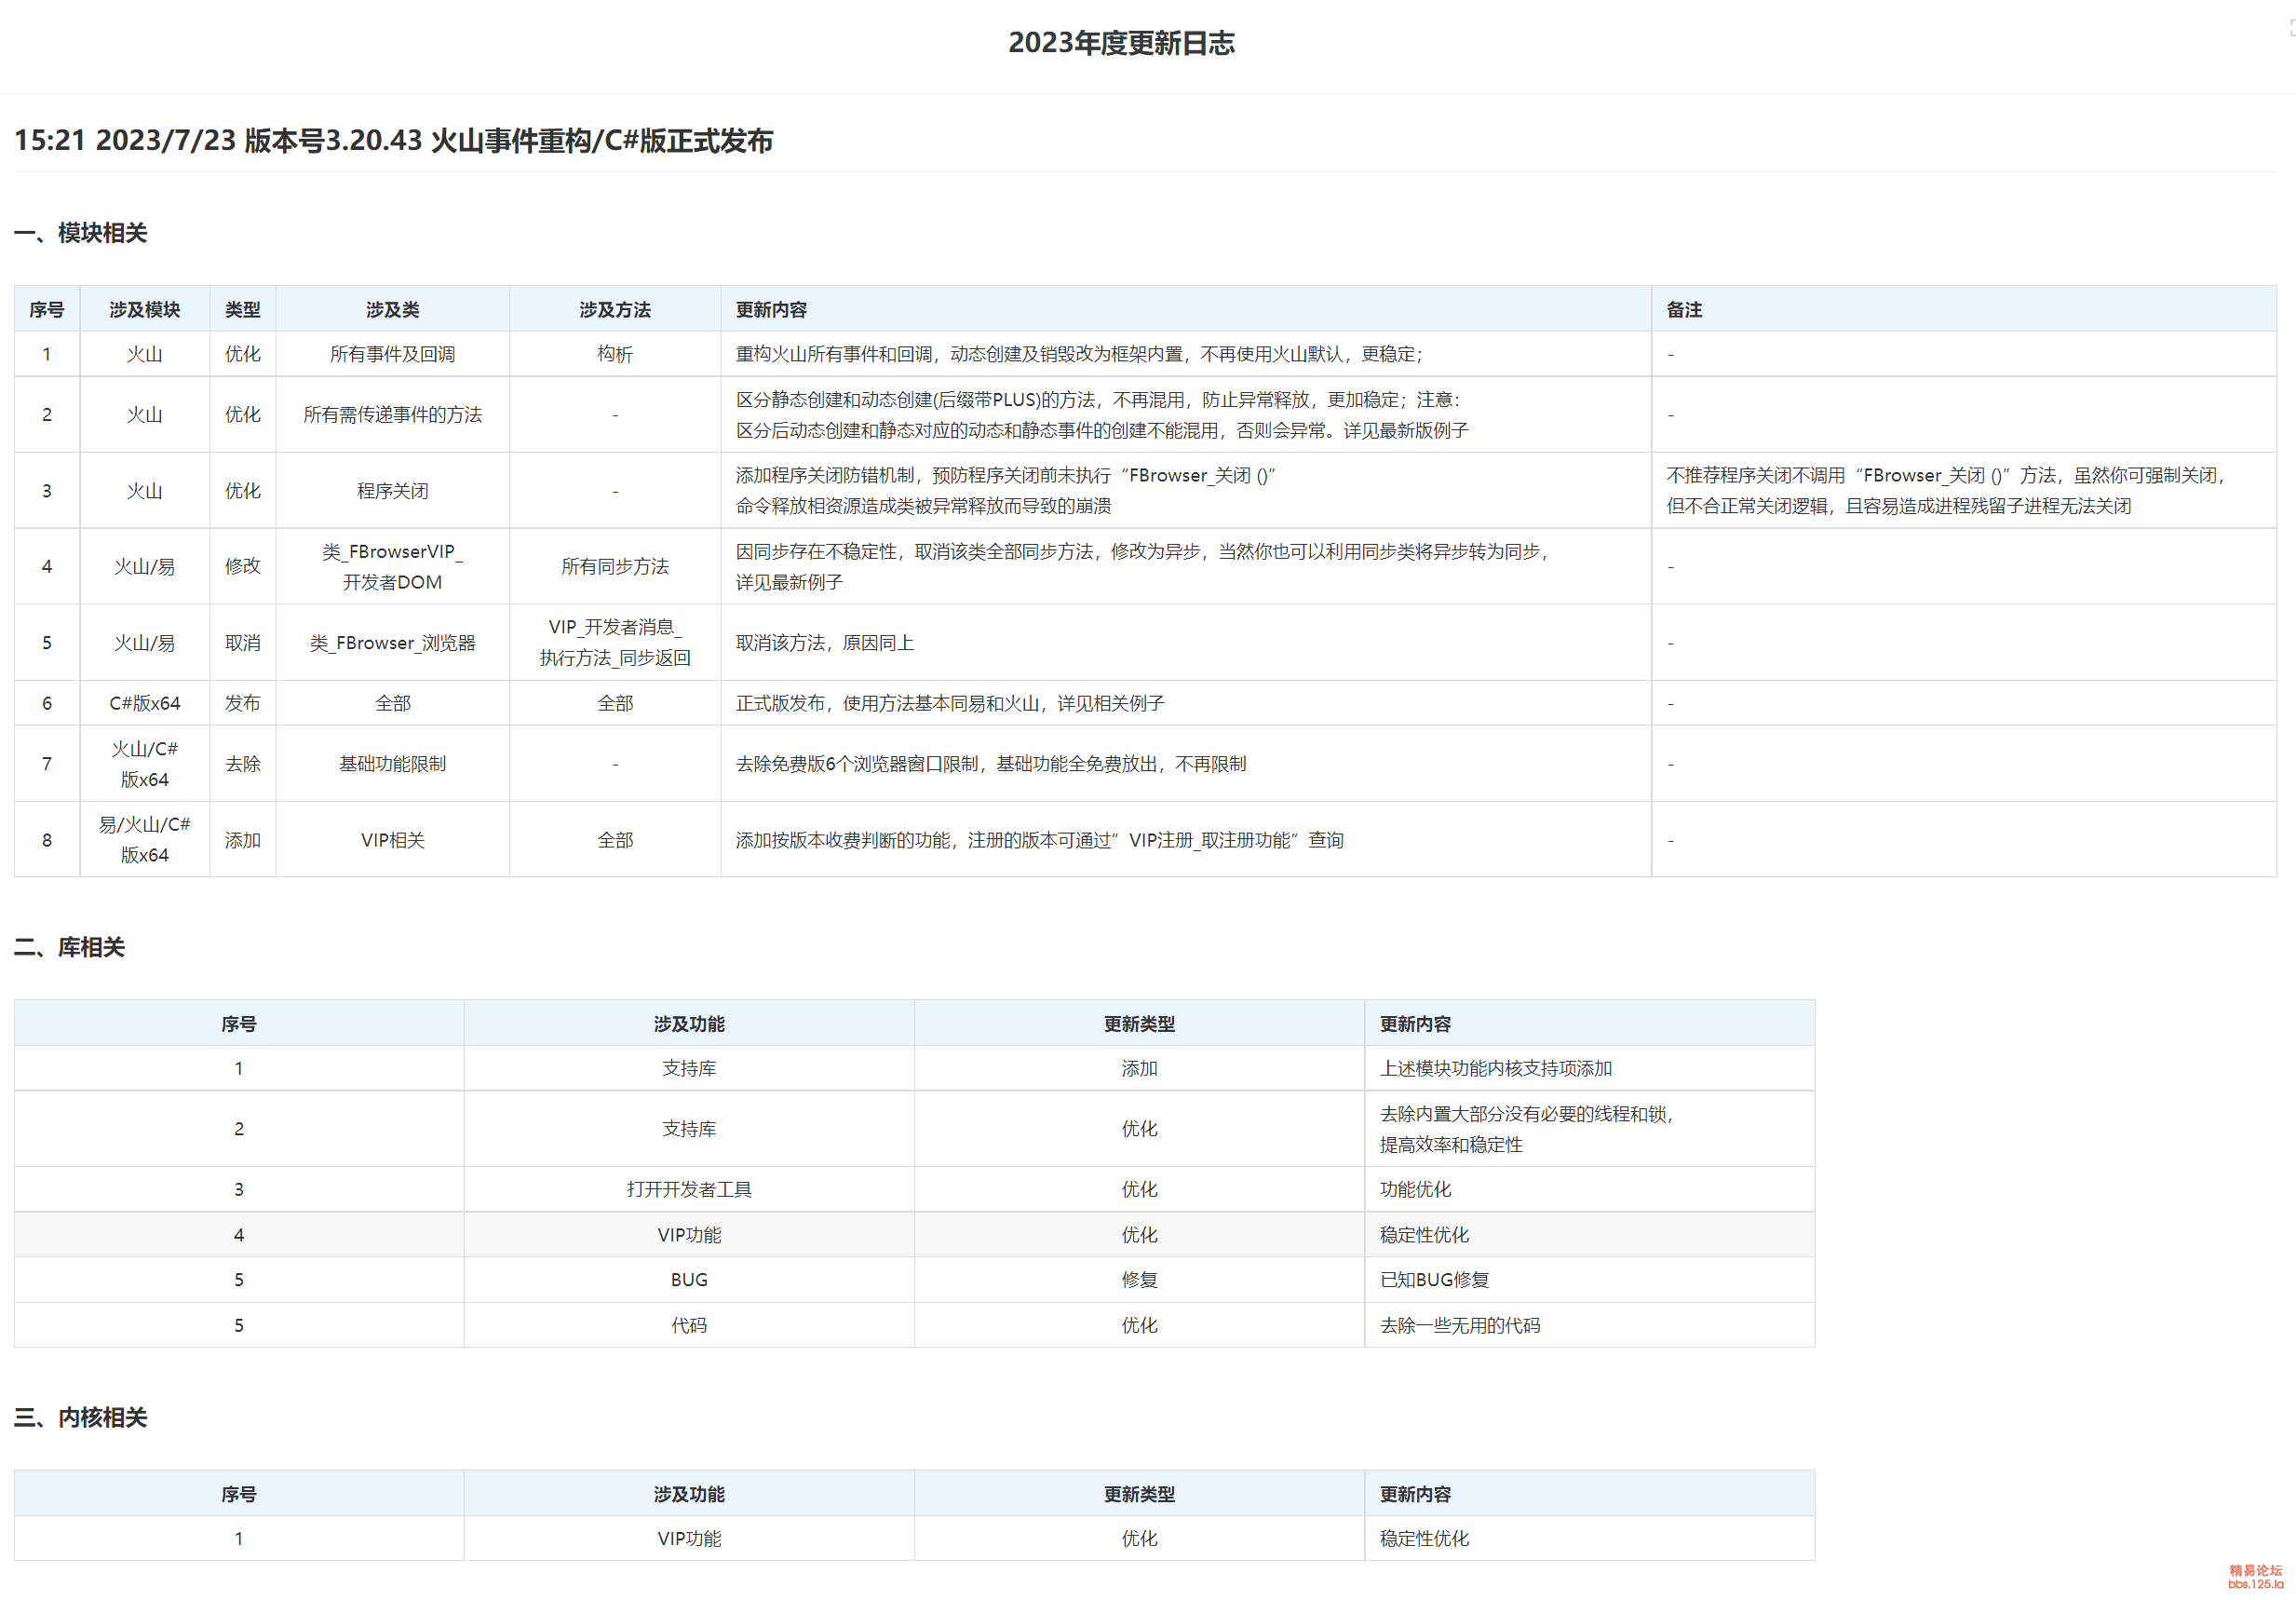Select the cell "所有事件及回调"
This screenshot has height=1600, width=2296.
click(x=393, y=354)
